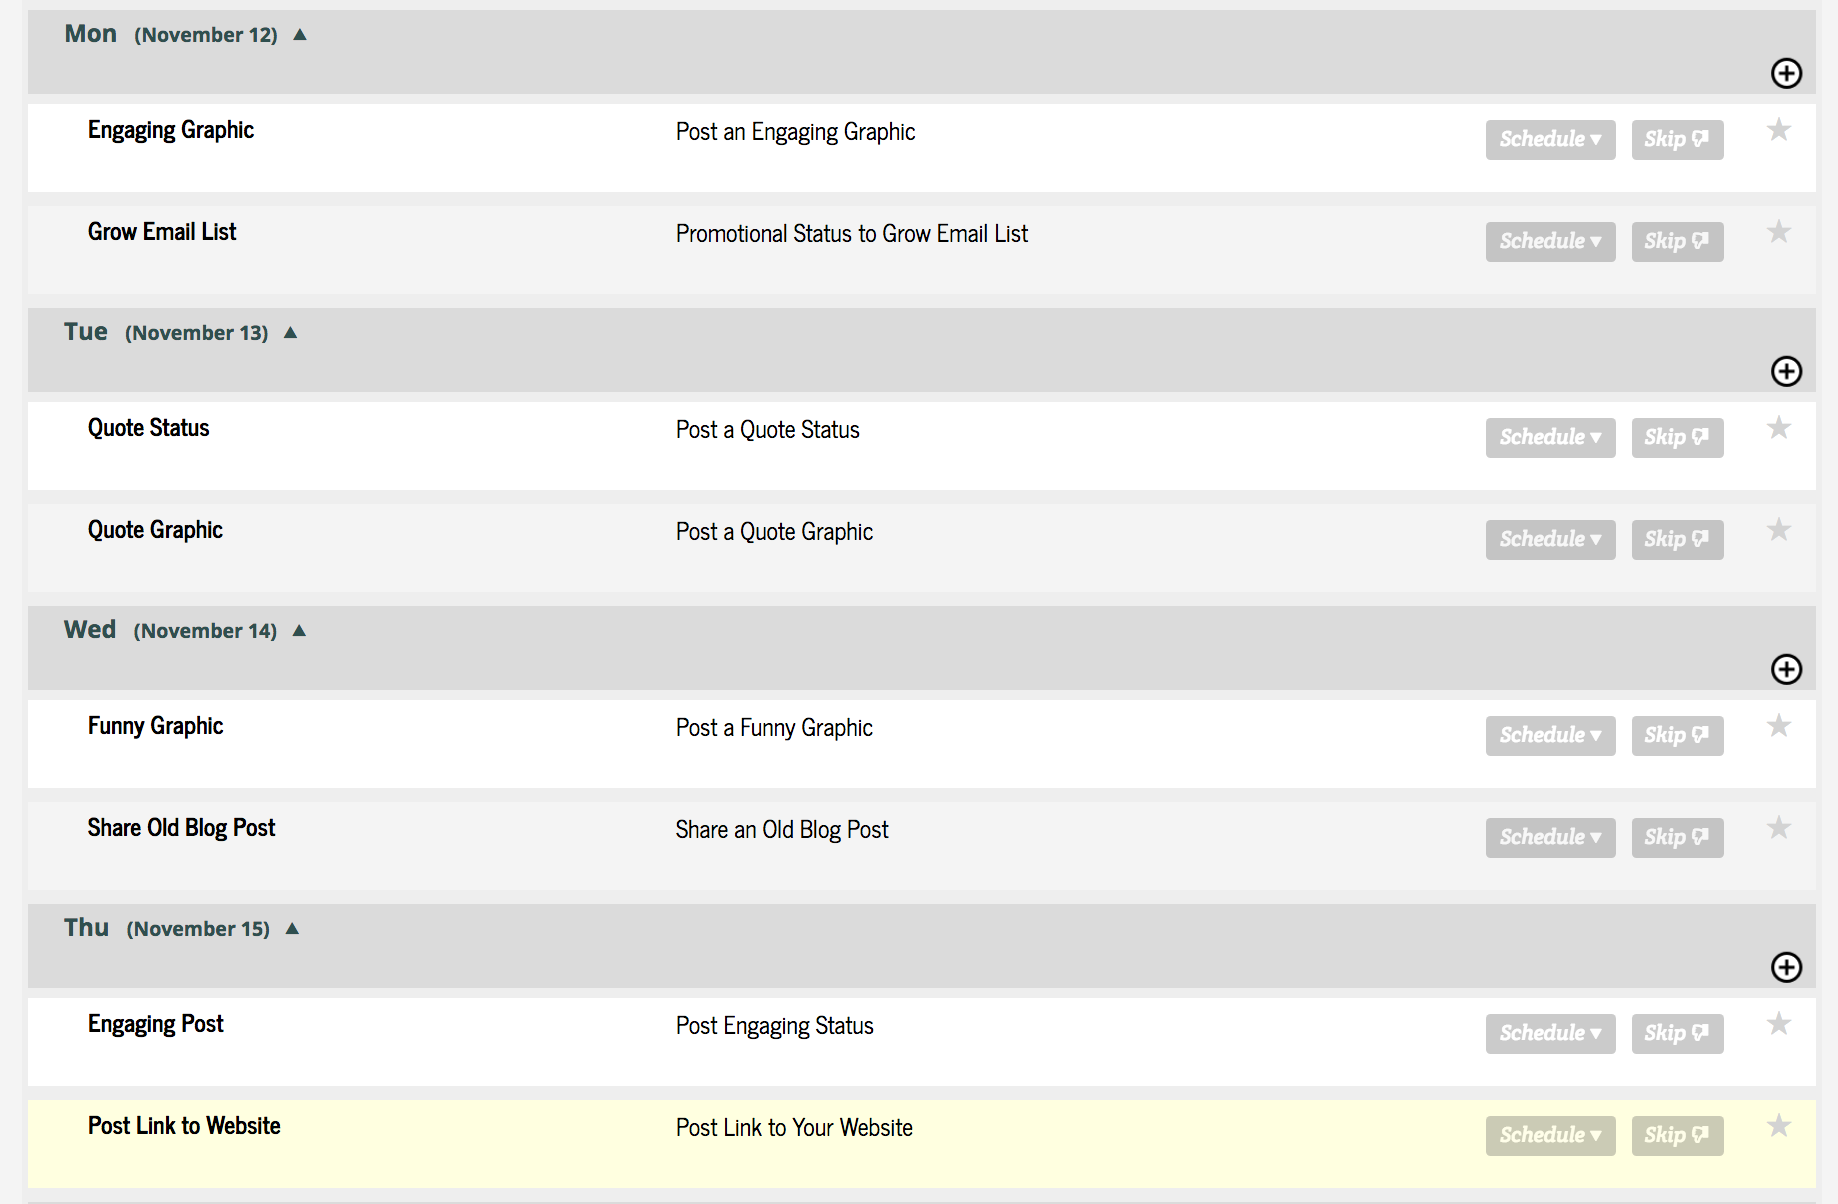The width and height of the screenshot is (1838, 1204).
Task: Add a post to Tue November 13
Action: pyautogui.click(x=1786, y=371)
